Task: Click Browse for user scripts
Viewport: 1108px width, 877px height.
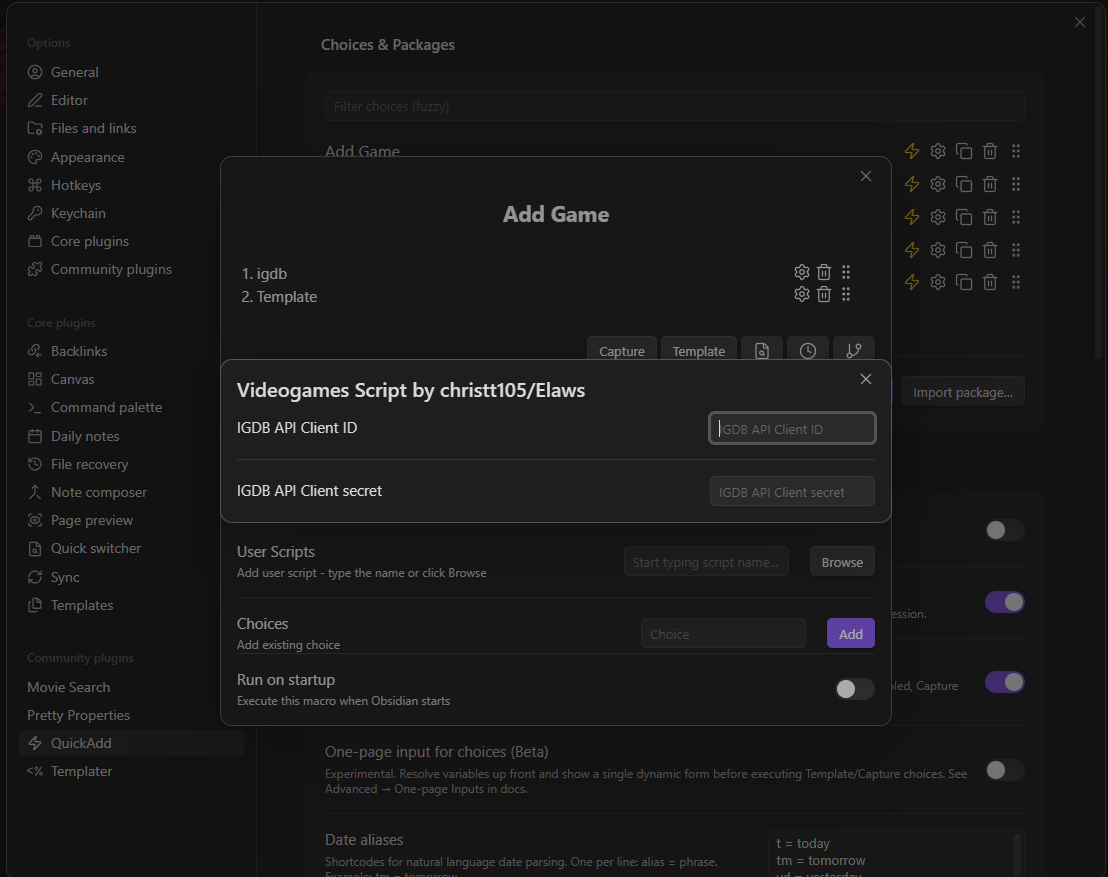Action: (x=842, y=562)
